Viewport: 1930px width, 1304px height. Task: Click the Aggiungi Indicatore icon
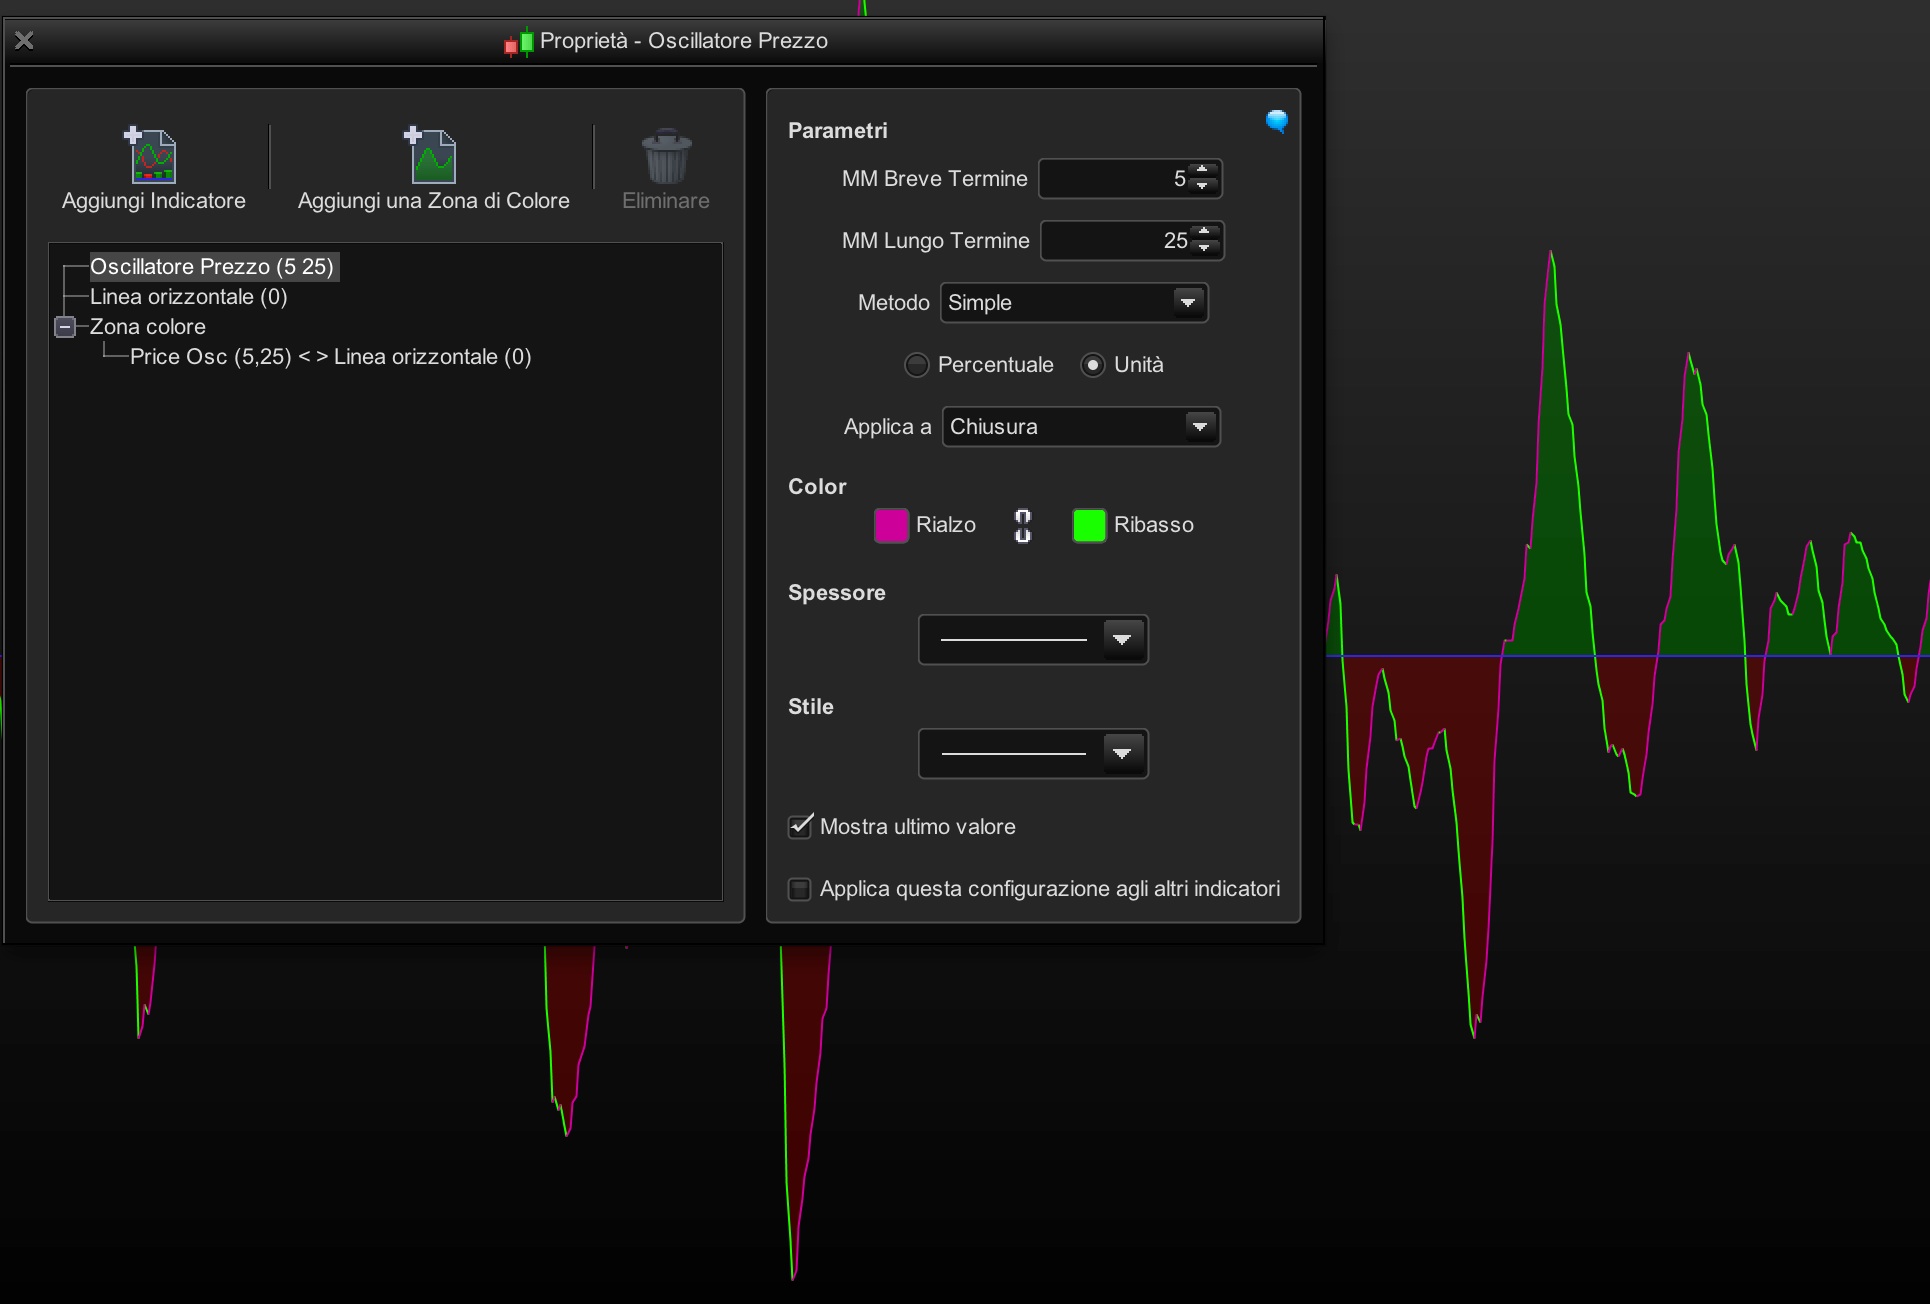click(152, 156)
